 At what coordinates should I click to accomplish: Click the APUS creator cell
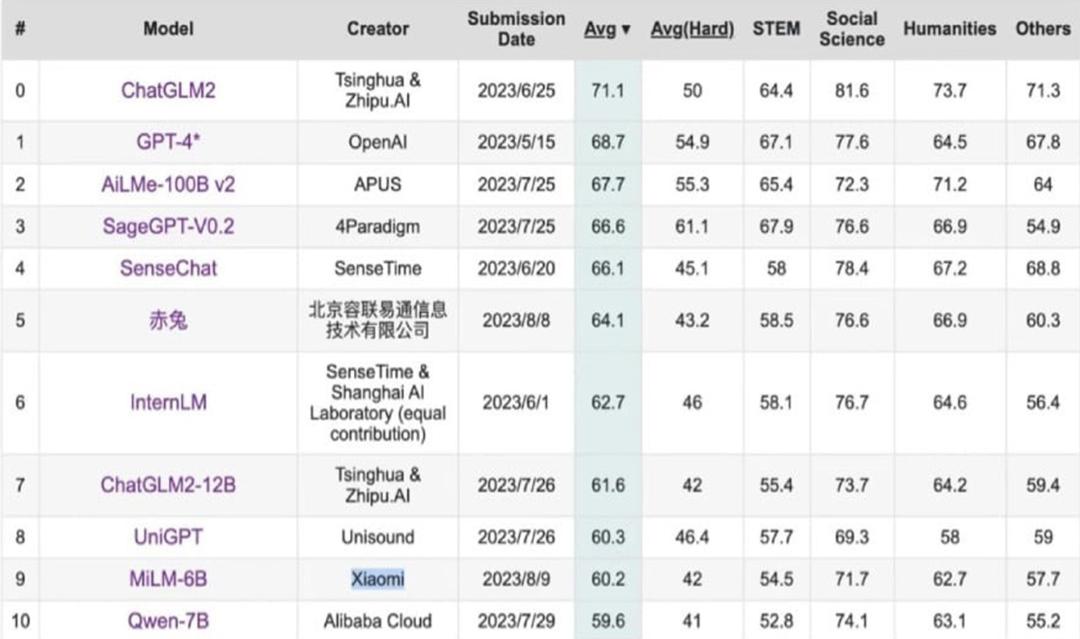click(x=377, y=185)
